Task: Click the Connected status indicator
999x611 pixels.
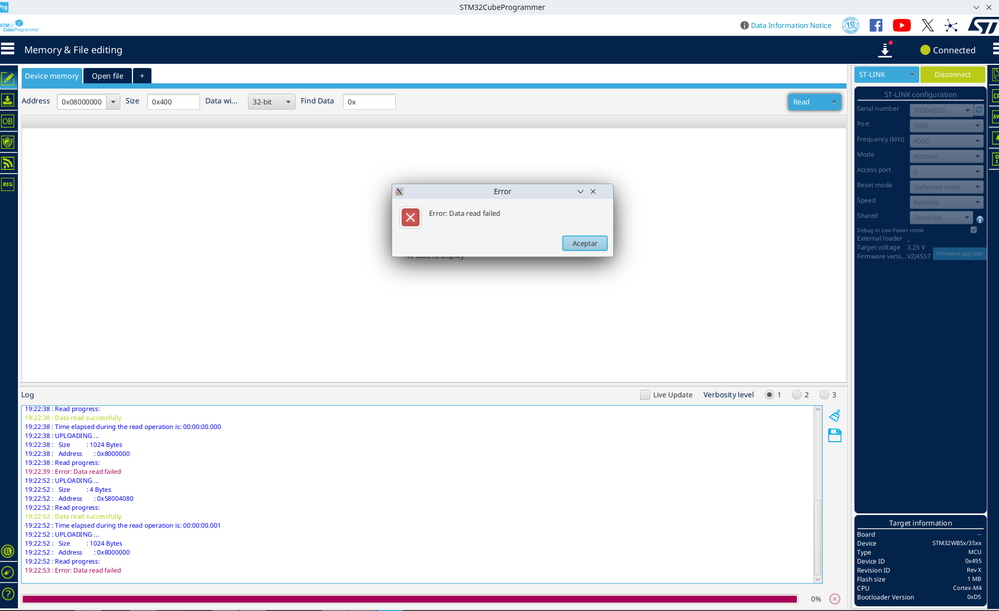Action: pos(947,50)
